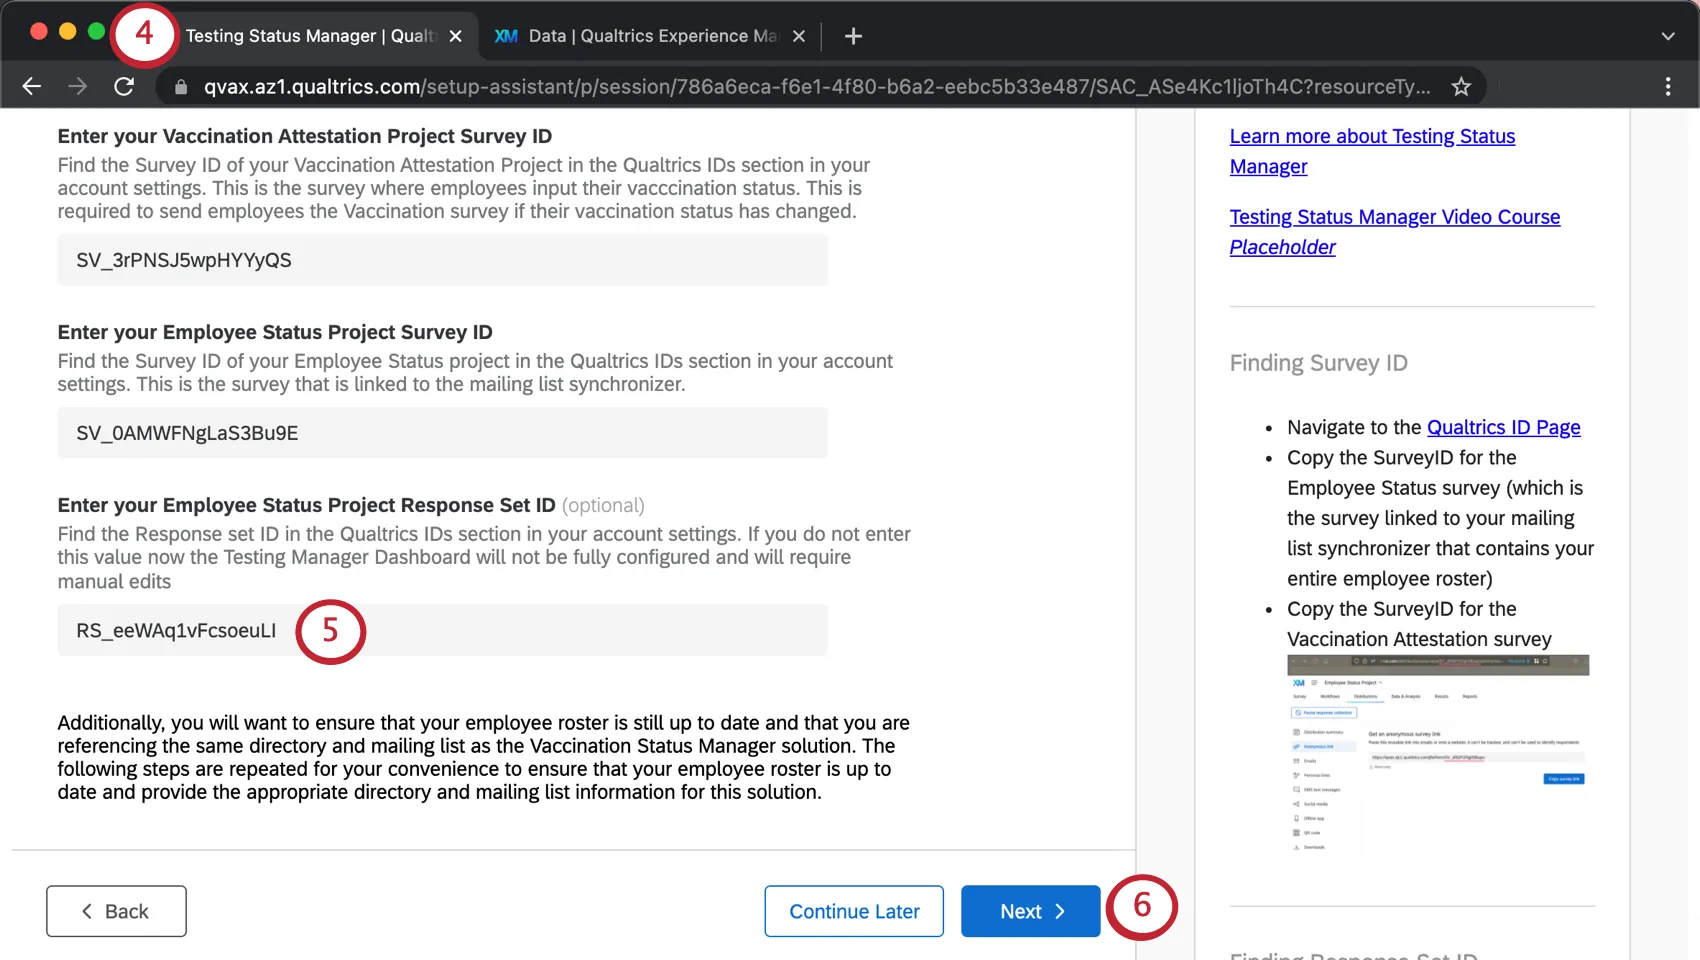This screenshot has height=960, width=1700.
Task: Choose Continue Later
Action: (x=853, y=911)
